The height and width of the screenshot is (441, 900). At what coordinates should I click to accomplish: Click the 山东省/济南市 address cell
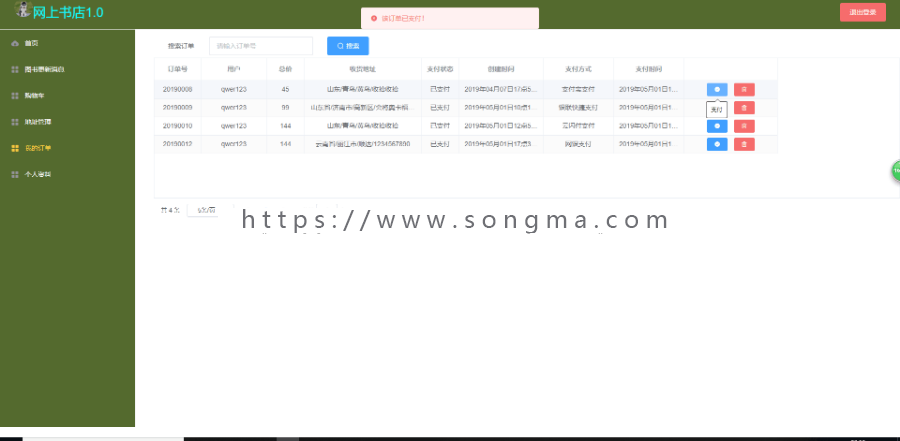coord(363,107)
